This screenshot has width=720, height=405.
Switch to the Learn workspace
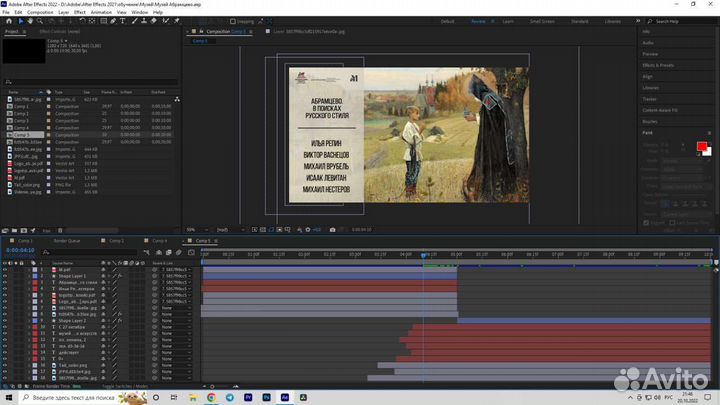[508, 22]
